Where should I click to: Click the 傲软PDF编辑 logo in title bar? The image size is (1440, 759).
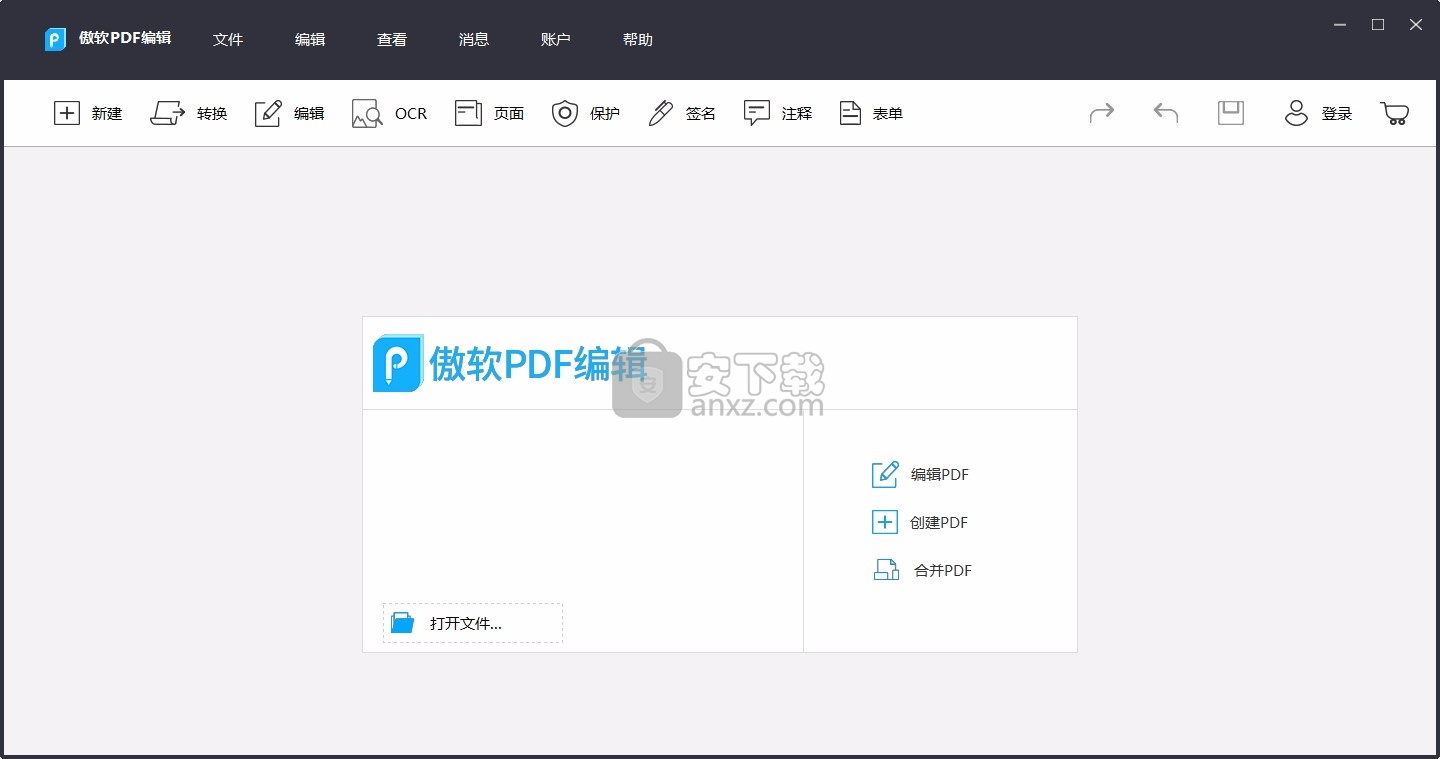(x=55, y=39)
